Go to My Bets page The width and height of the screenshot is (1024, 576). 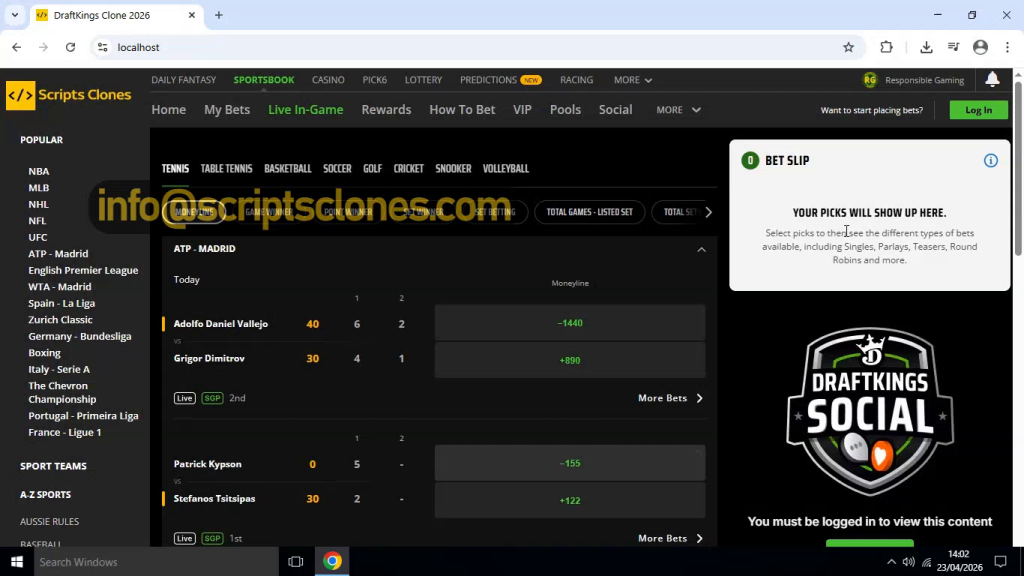pos(227,110)
